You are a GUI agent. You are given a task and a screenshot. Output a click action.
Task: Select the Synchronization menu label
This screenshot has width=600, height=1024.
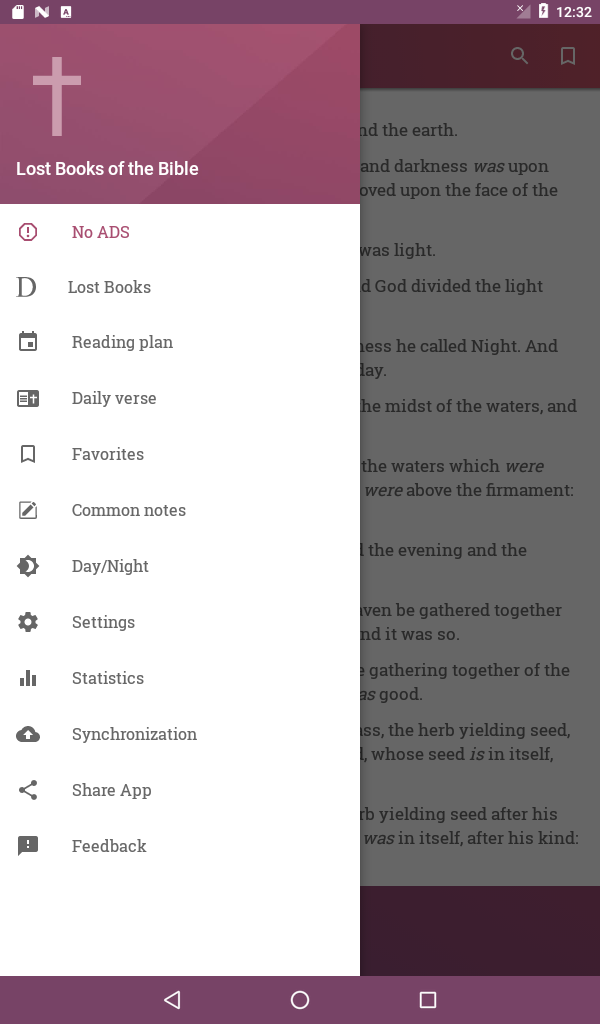(x=134, y=734)
